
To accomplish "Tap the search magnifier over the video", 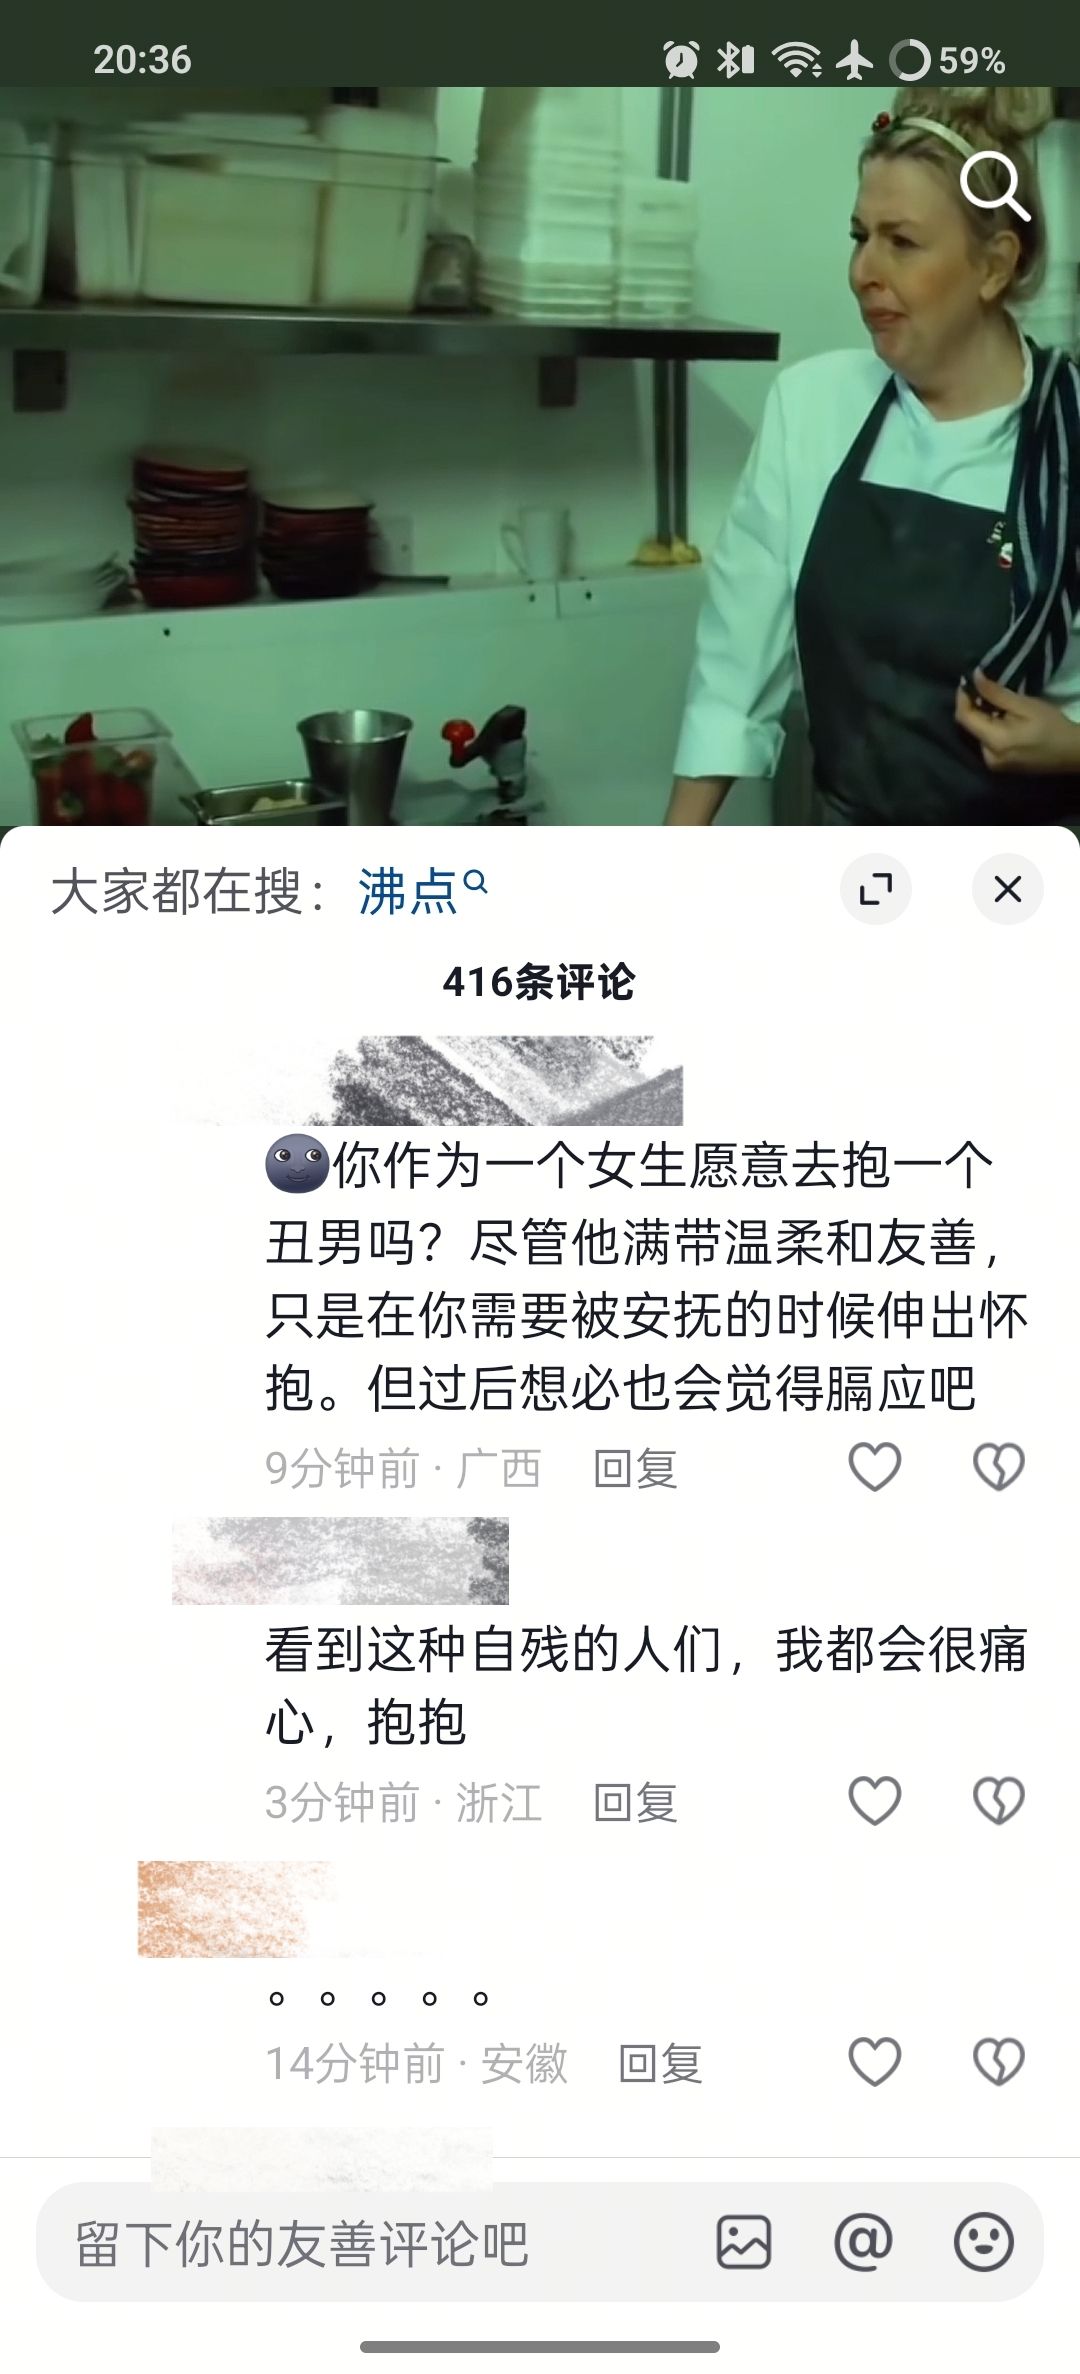I will pos(994,186).
